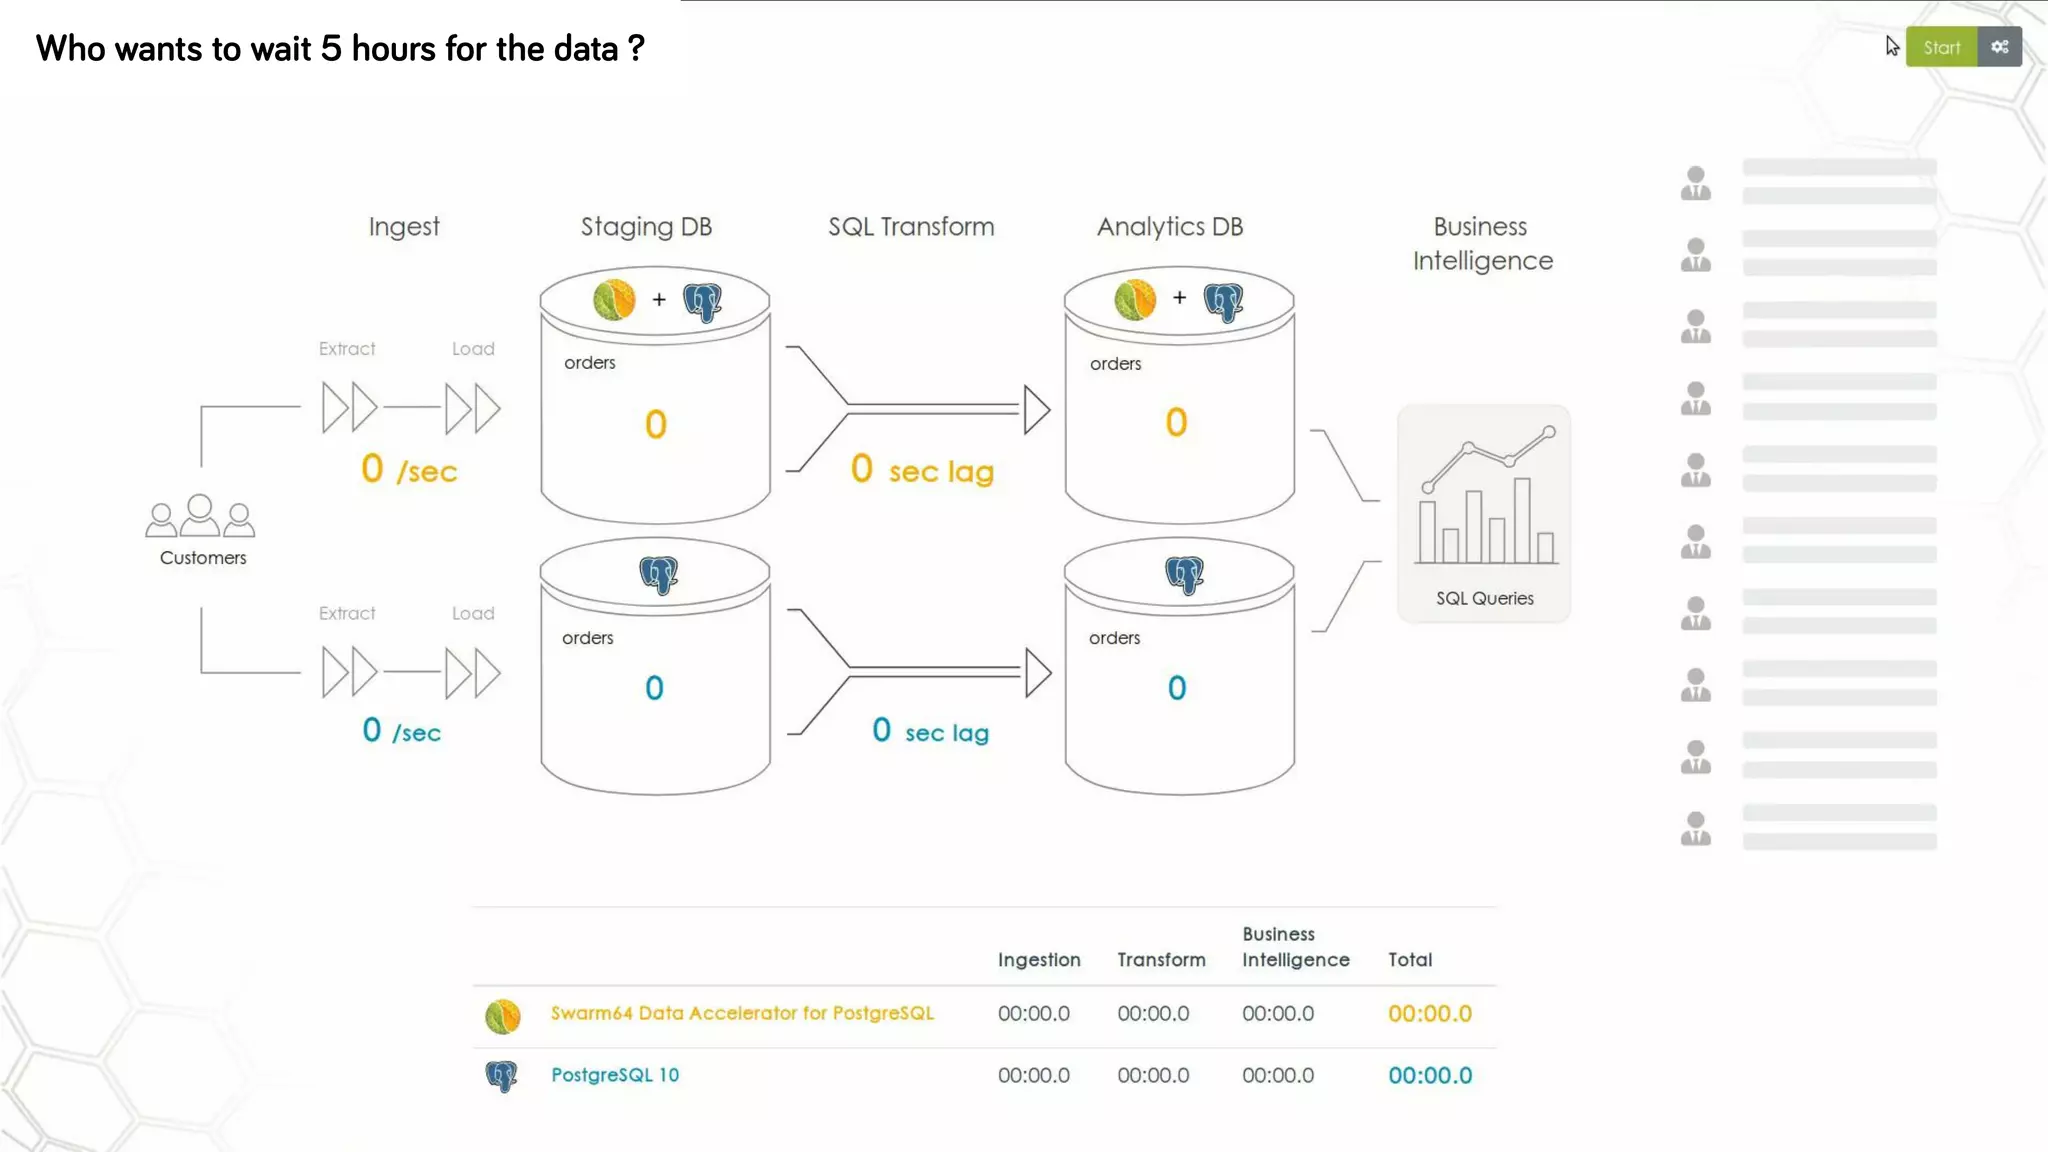Click the orange Swarm64 total time value
The width and height of the screenshot is (2048, 1152).
(1429, 1014)
